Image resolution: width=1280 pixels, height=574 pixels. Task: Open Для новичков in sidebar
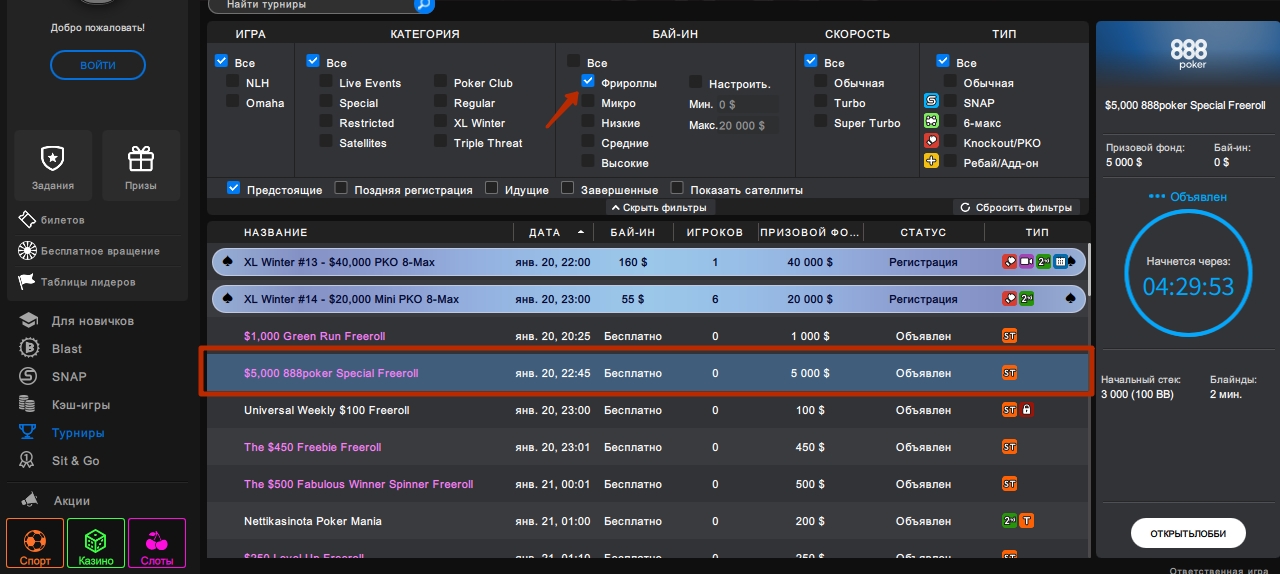(x=93, y=321)
